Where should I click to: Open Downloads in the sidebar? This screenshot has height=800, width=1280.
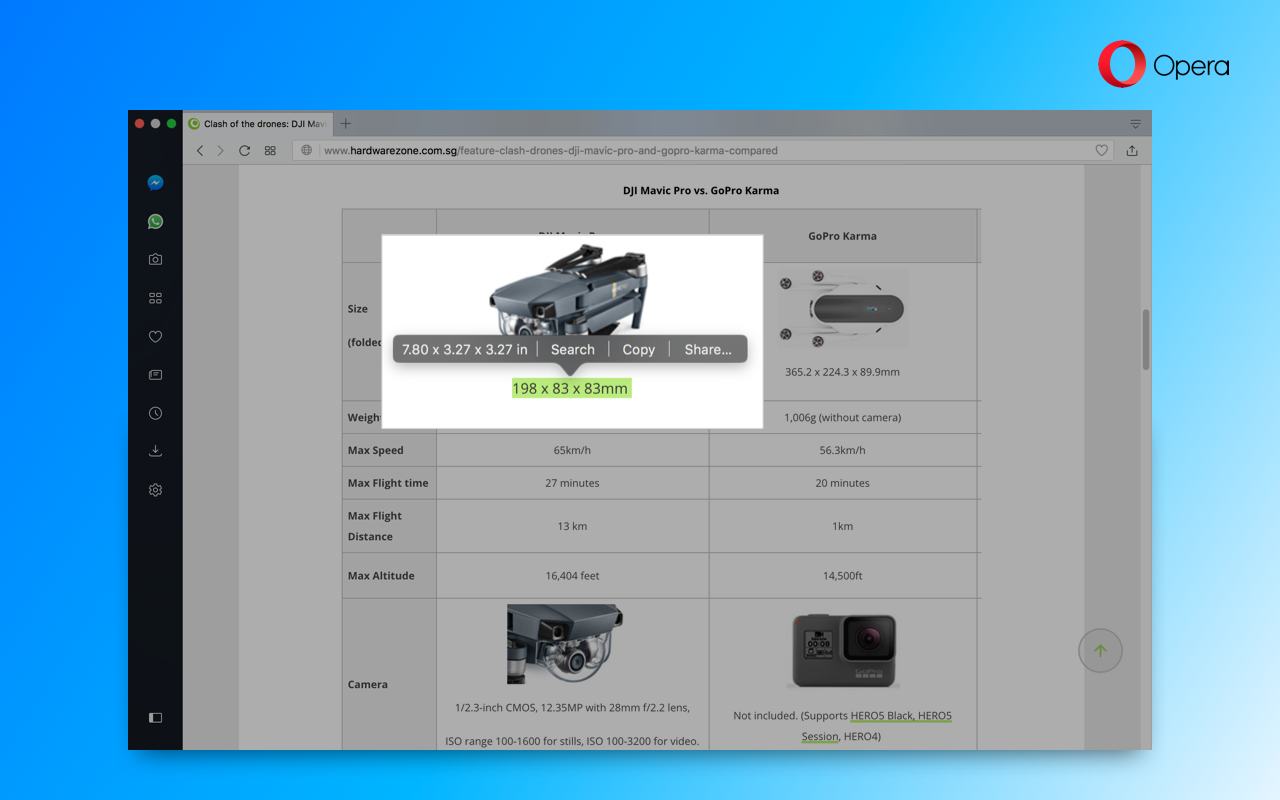click(x=155, y=451)
